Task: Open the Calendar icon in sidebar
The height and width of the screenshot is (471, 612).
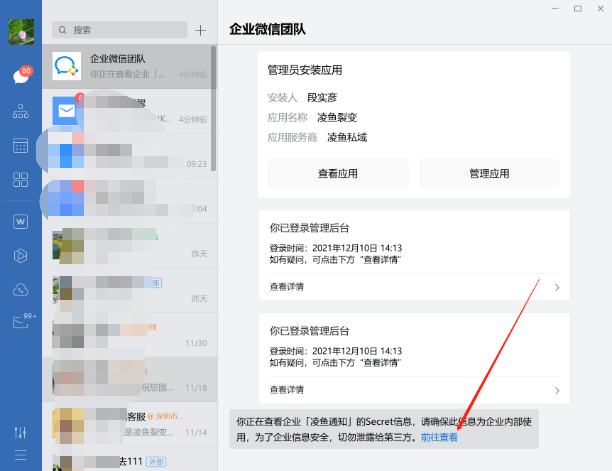Action: (20, 146)
